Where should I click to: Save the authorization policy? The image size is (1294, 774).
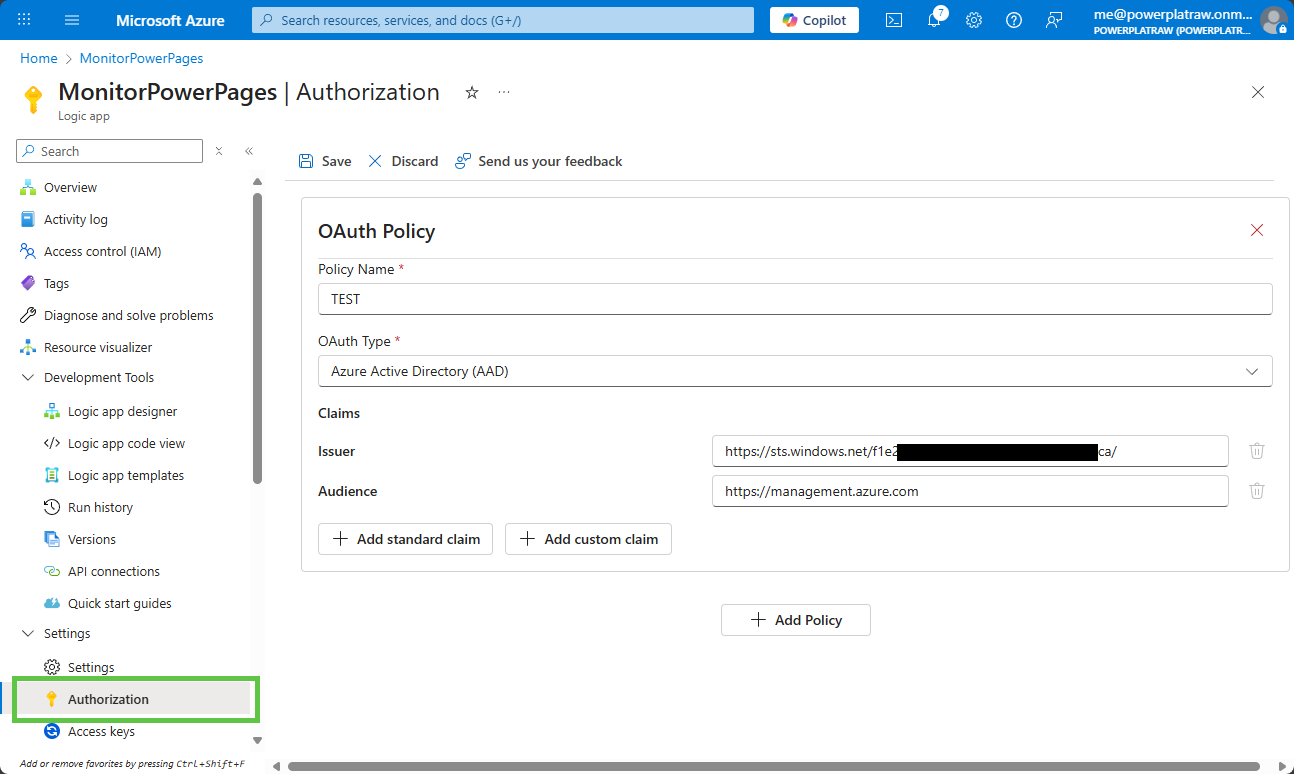(x=325, y=161)
